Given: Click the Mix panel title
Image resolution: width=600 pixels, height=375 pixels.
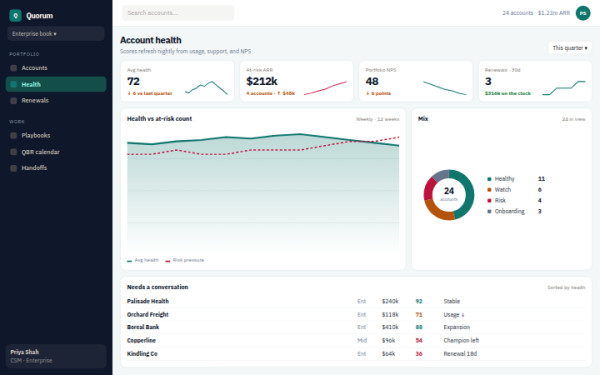Looking at the screenshot, I should tap(423, 119).
